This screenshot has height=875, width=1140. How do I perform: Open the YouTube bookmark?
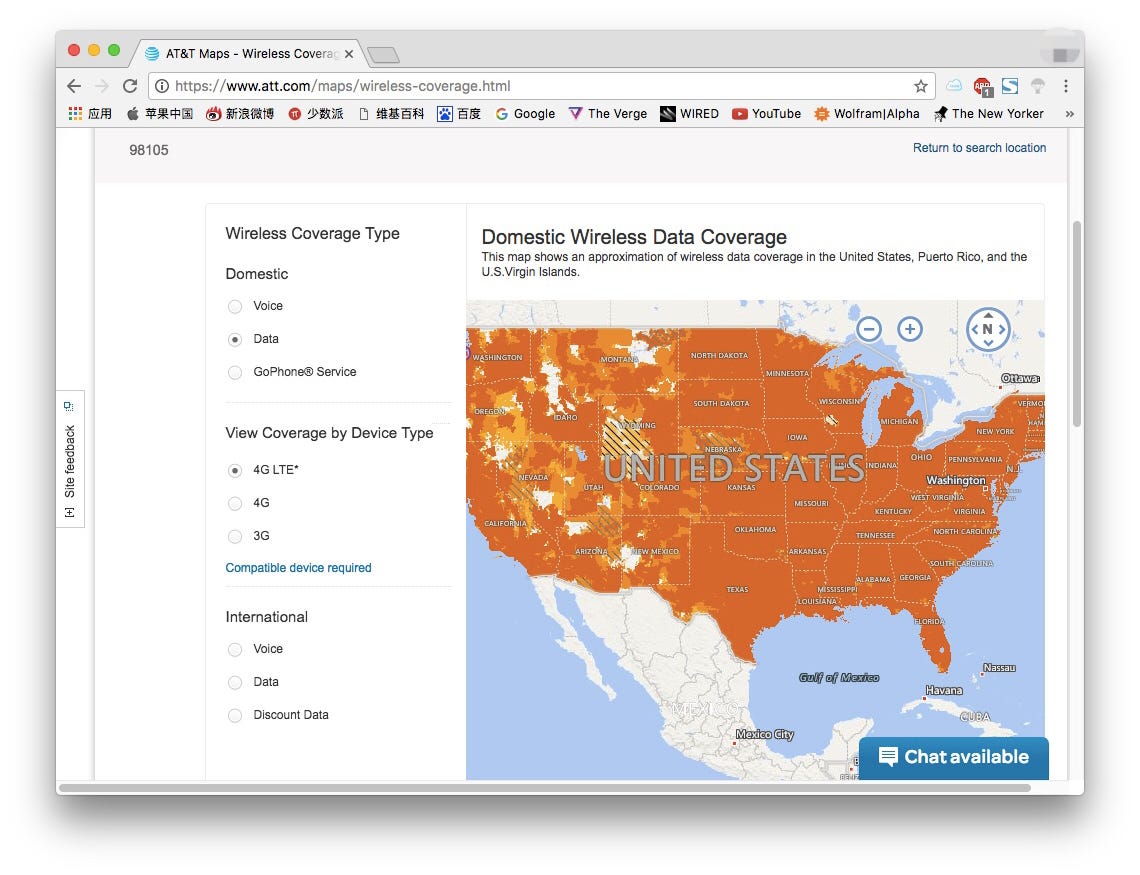(766, 113)
